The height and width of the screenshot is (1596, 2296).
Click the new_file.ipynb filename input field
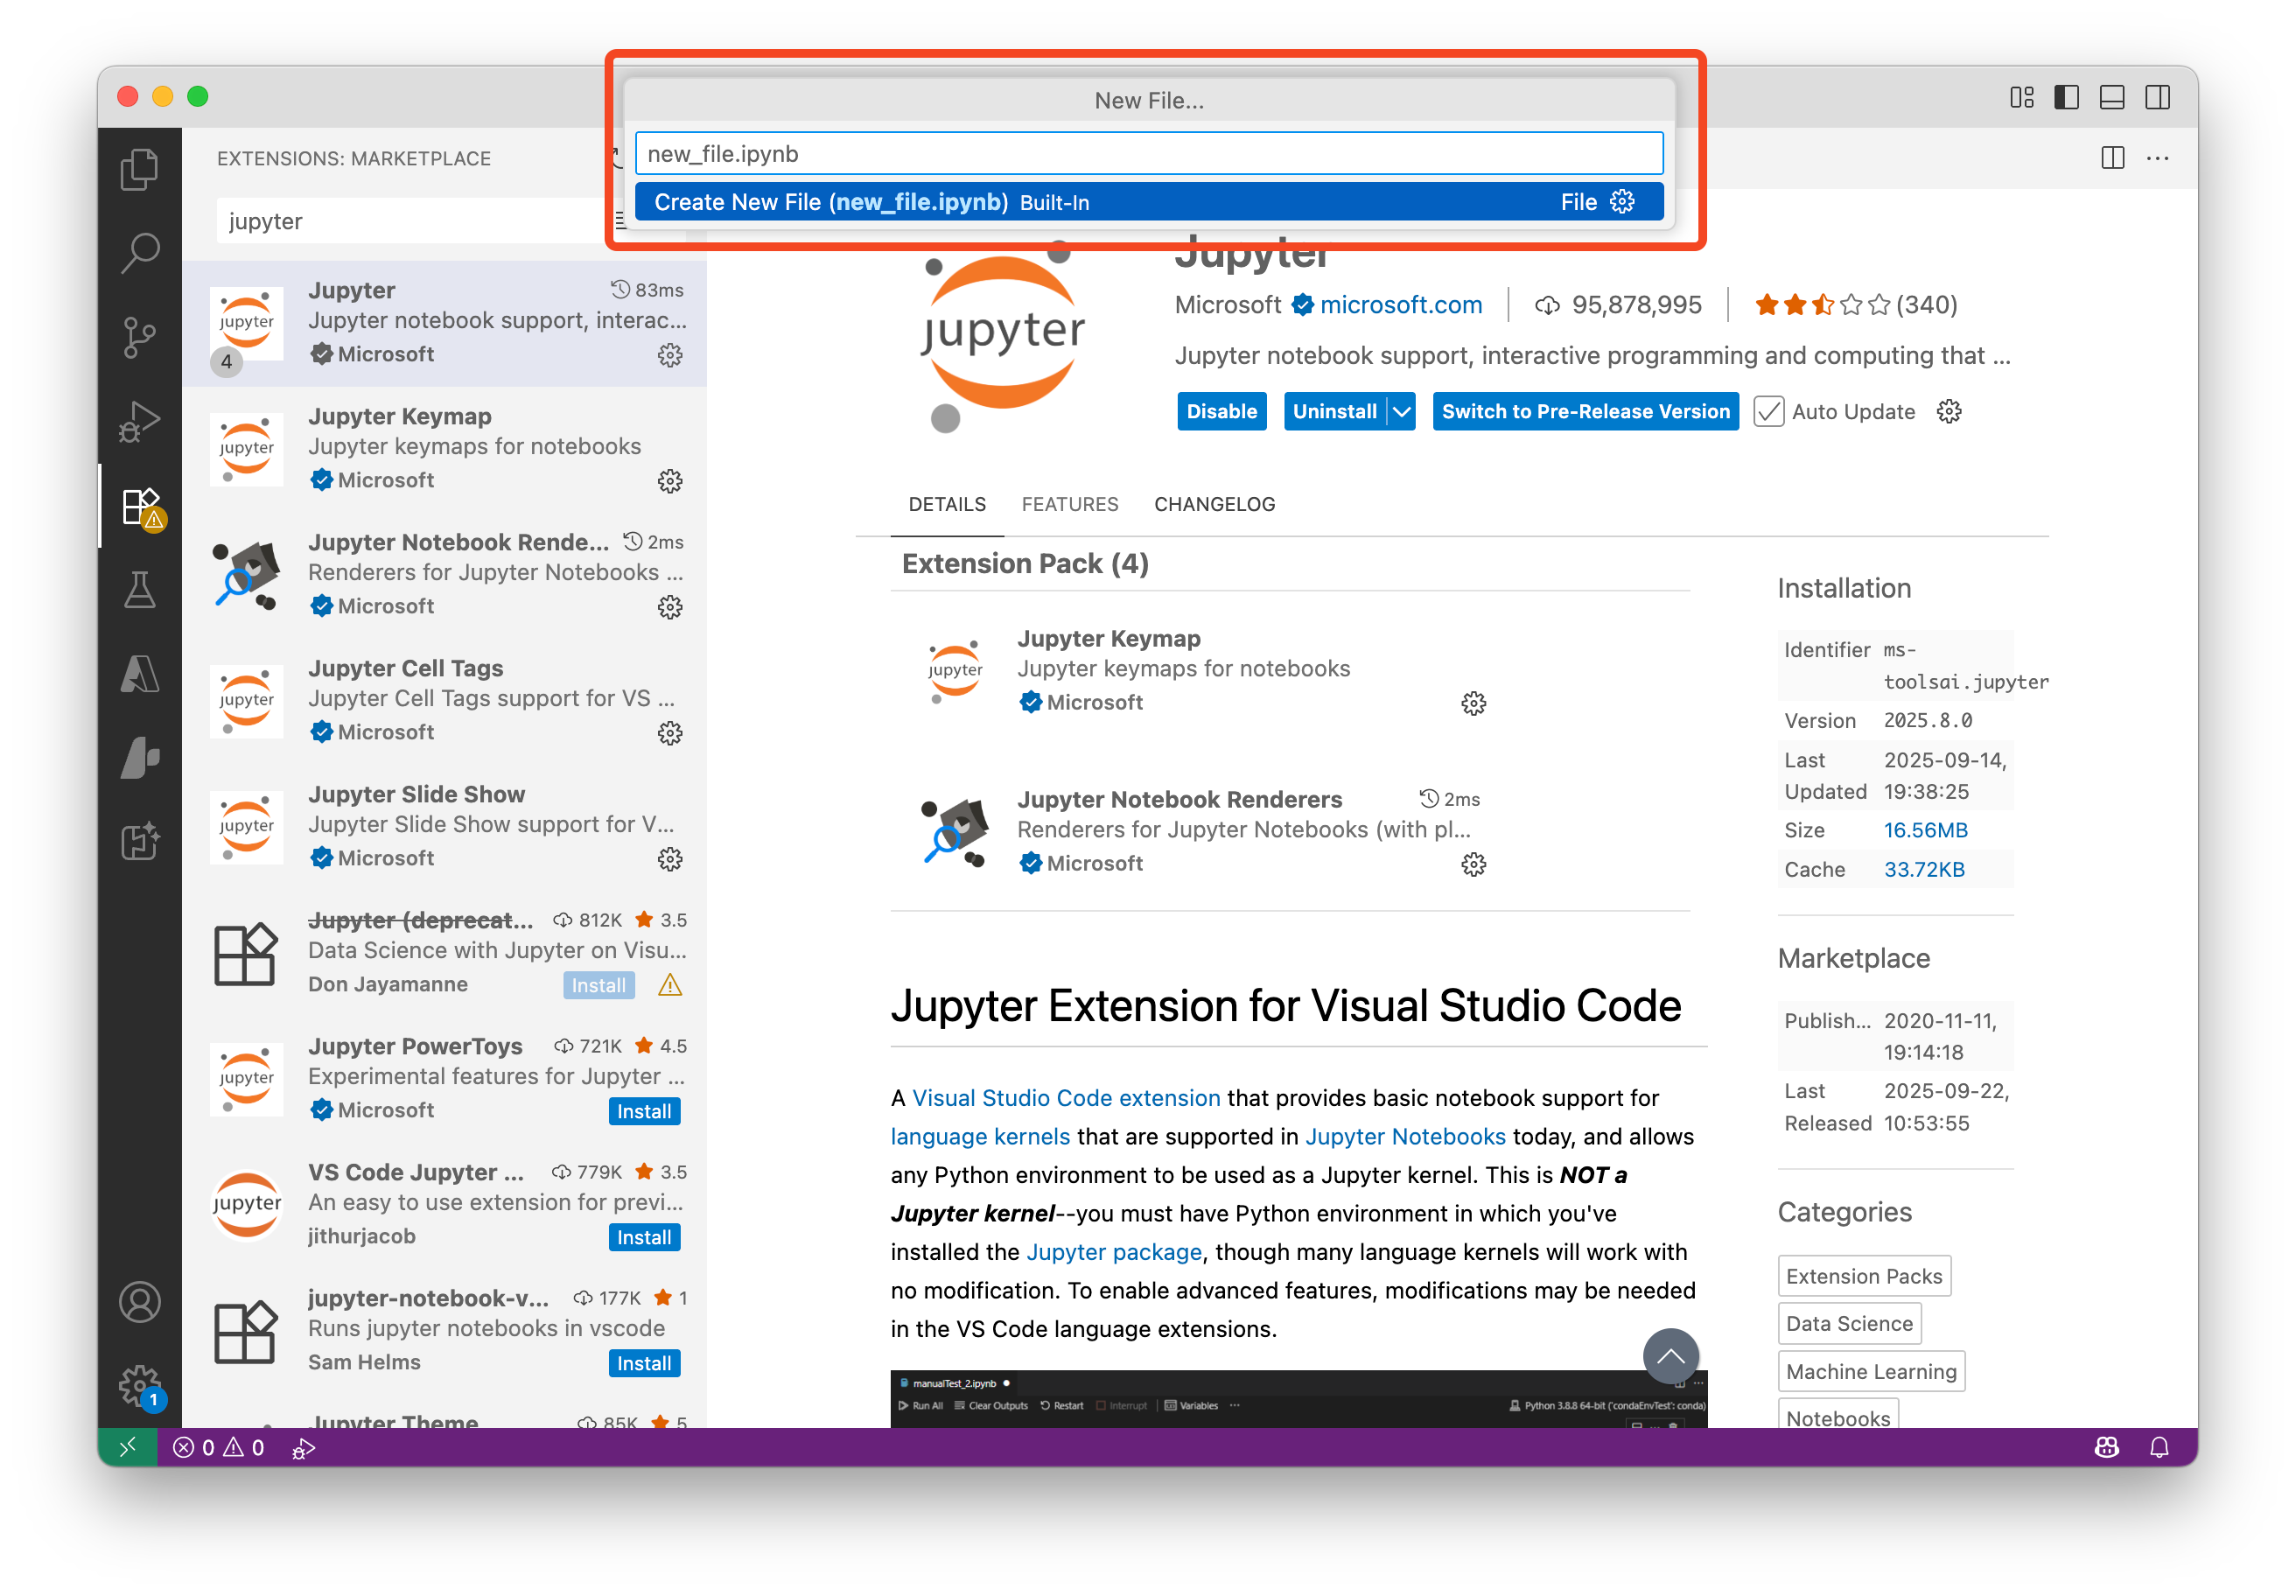[1148, 154]
